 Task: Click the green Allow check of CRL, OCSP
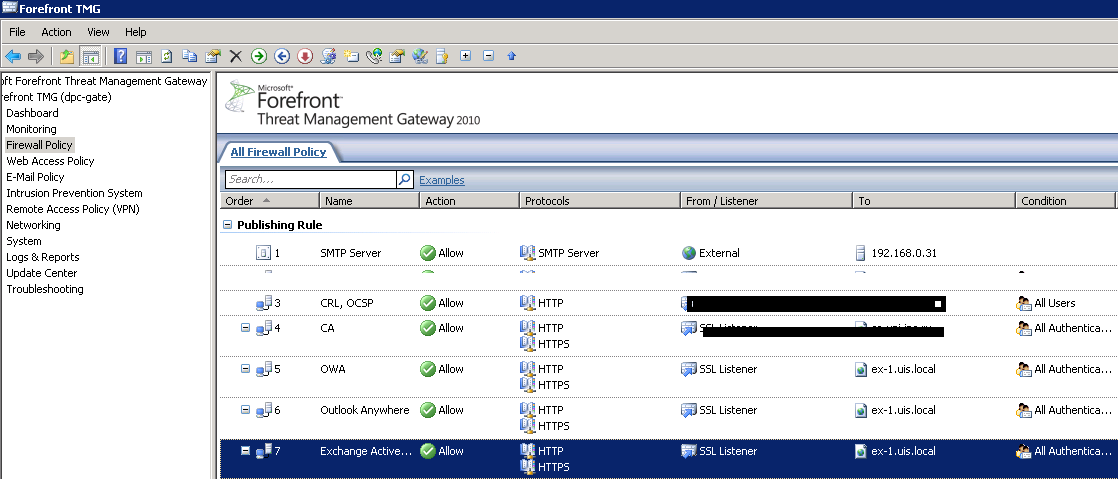pyautogui.click(x=428, y=303)
